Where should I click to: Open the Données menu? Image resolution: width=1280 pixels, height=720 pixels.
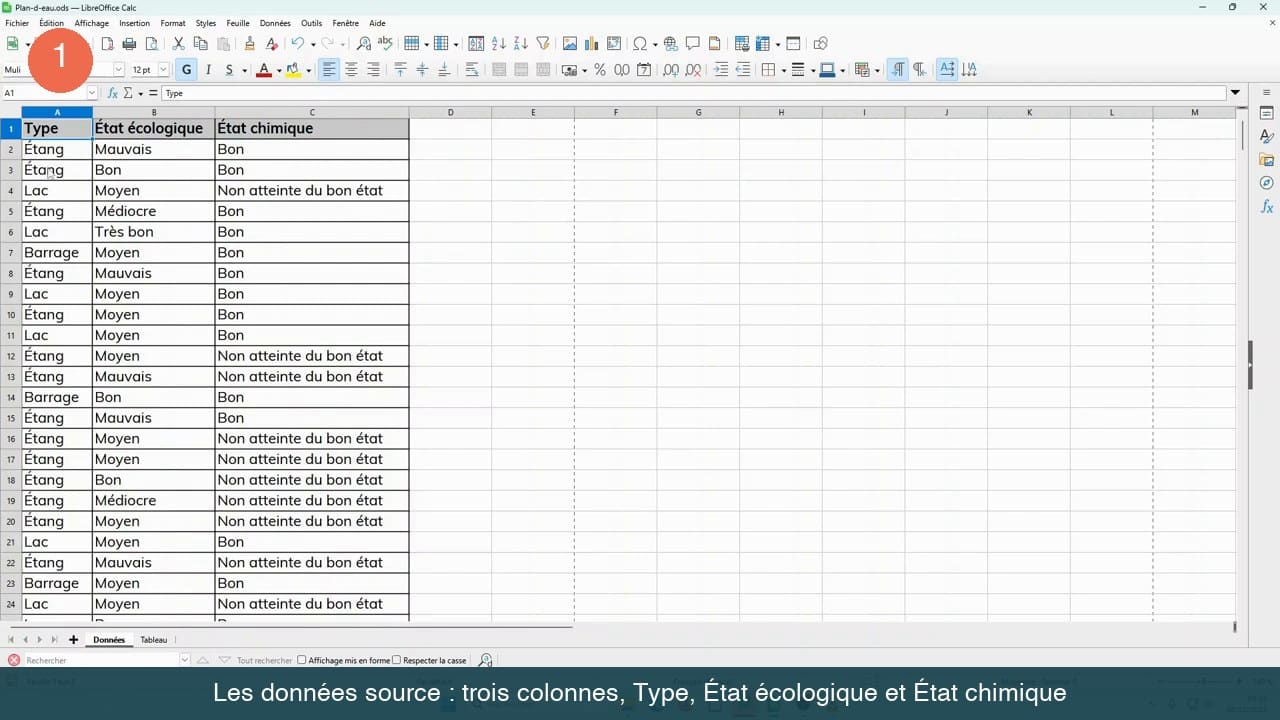point(275,23)
